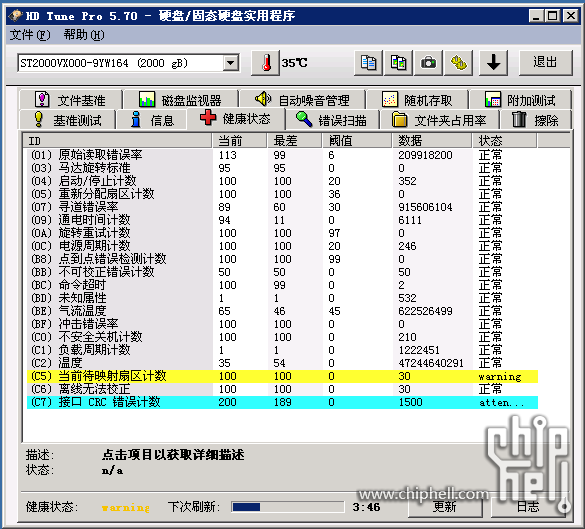Switch to the 磁盘监视器 tab
This screenshot has height=529, width=585.
pyautogui.click(x=181, y=100)
